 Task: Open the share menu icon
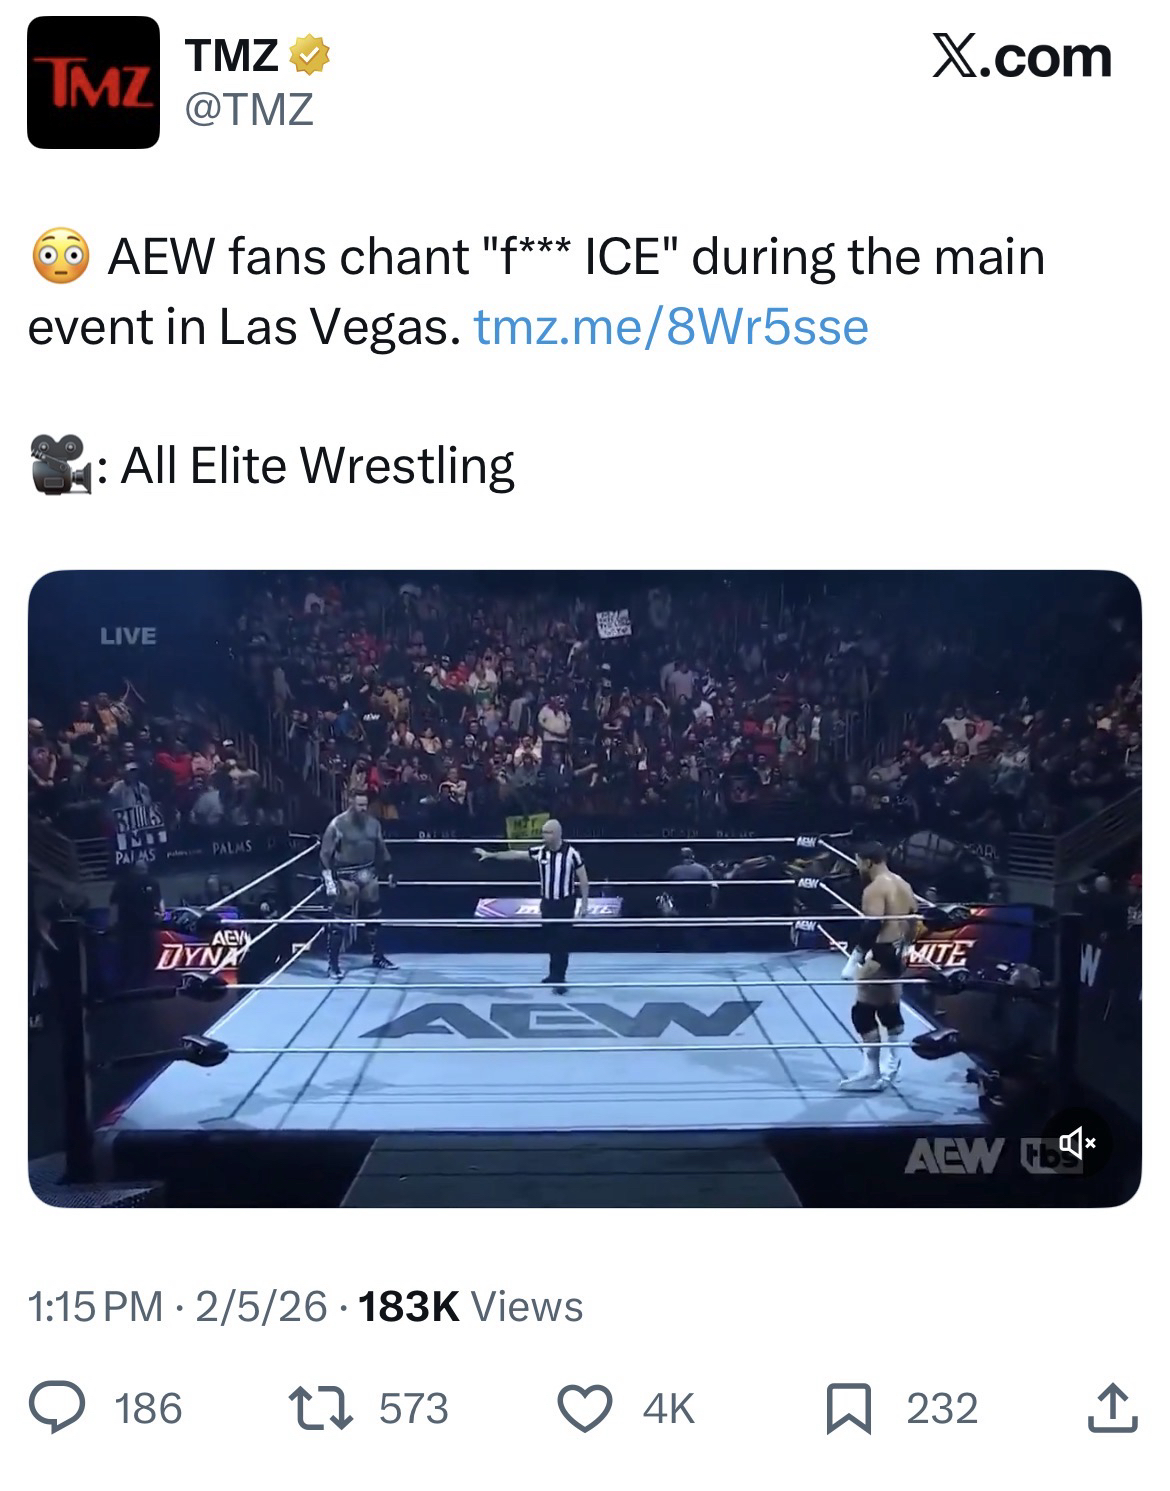[x=1113, y=1408]
